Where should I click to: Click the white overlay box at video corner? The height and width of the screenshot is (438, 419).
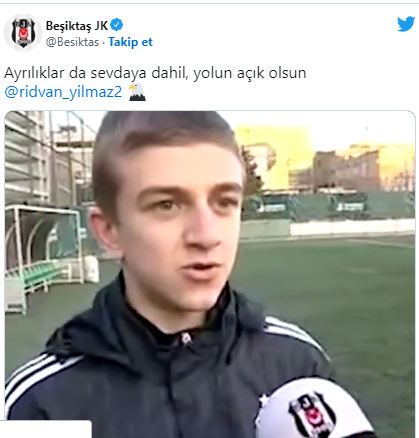click(x=46, y=429)
